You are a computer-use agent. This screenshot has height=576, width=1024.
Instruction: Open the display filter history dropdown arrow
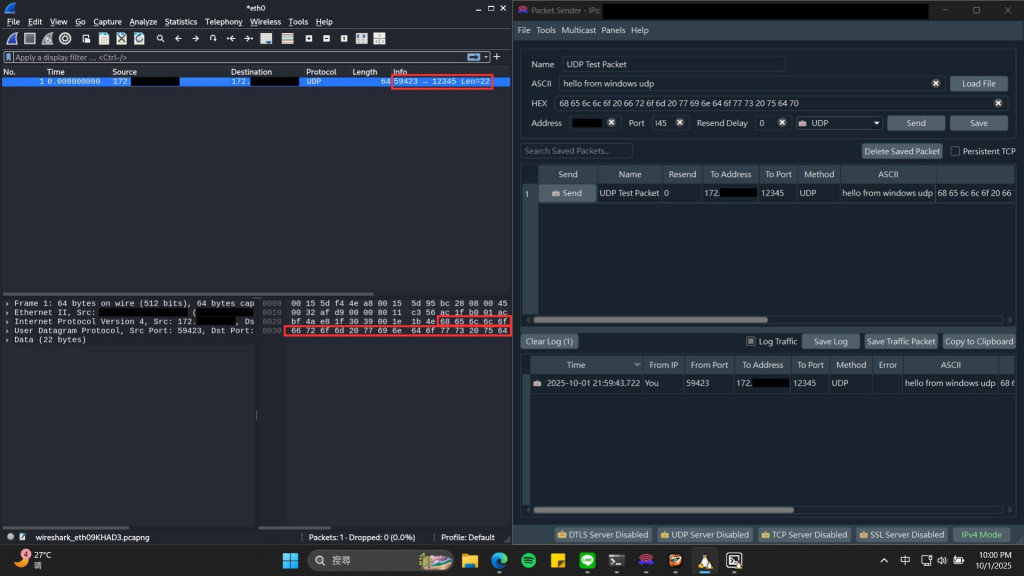487,57
